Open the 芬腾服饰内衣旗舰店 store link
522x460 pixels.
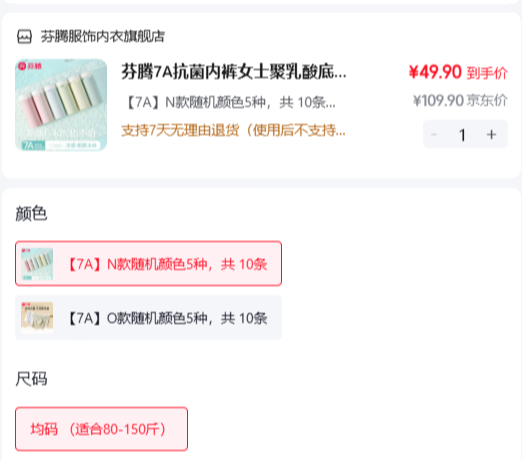(103, 36)
